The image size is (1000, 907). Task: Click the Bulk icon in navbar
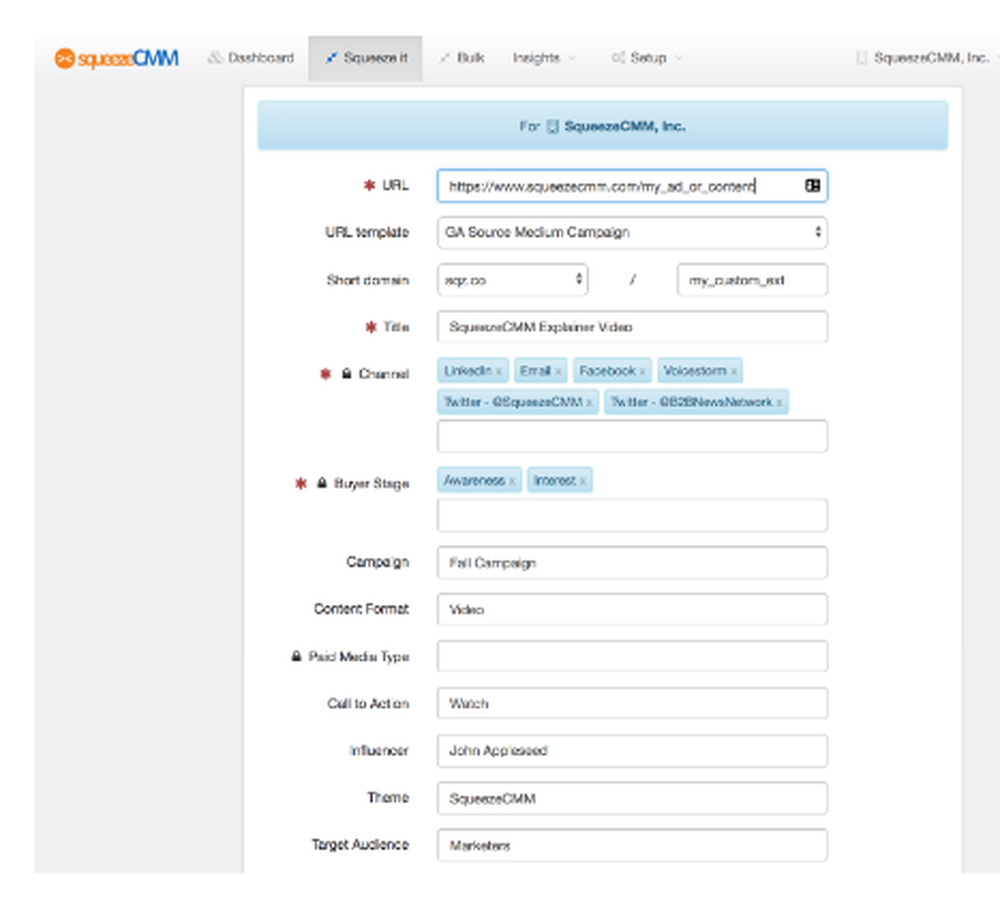coord(445,58)
